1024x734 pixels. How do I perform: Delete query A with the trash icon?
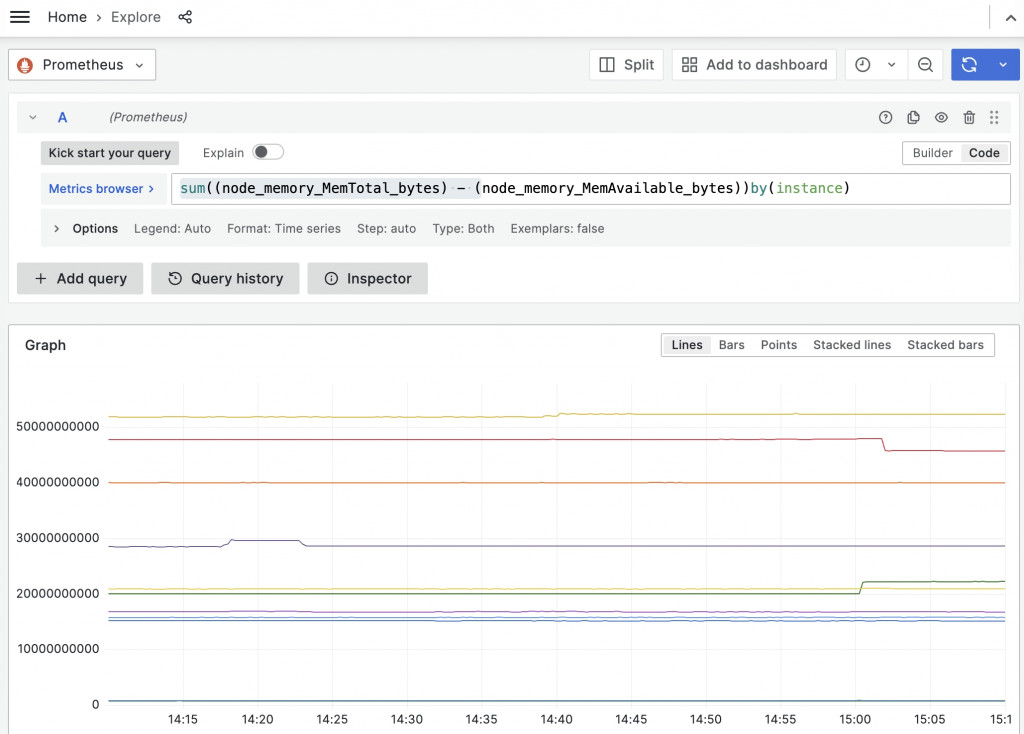pos(968,118)
